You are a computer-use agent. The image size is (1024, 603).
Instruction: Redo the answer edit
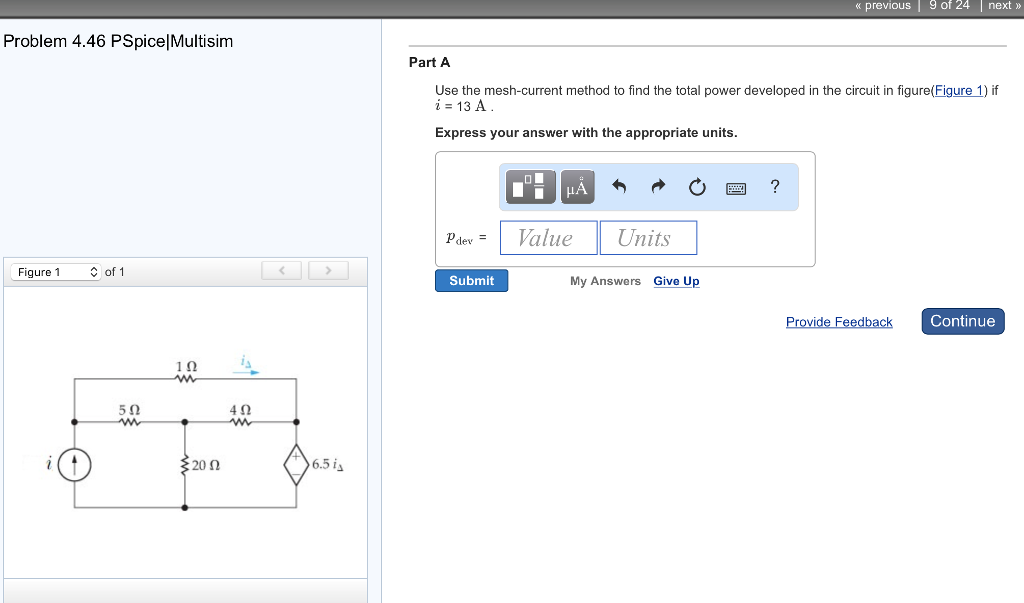[657, 186]
